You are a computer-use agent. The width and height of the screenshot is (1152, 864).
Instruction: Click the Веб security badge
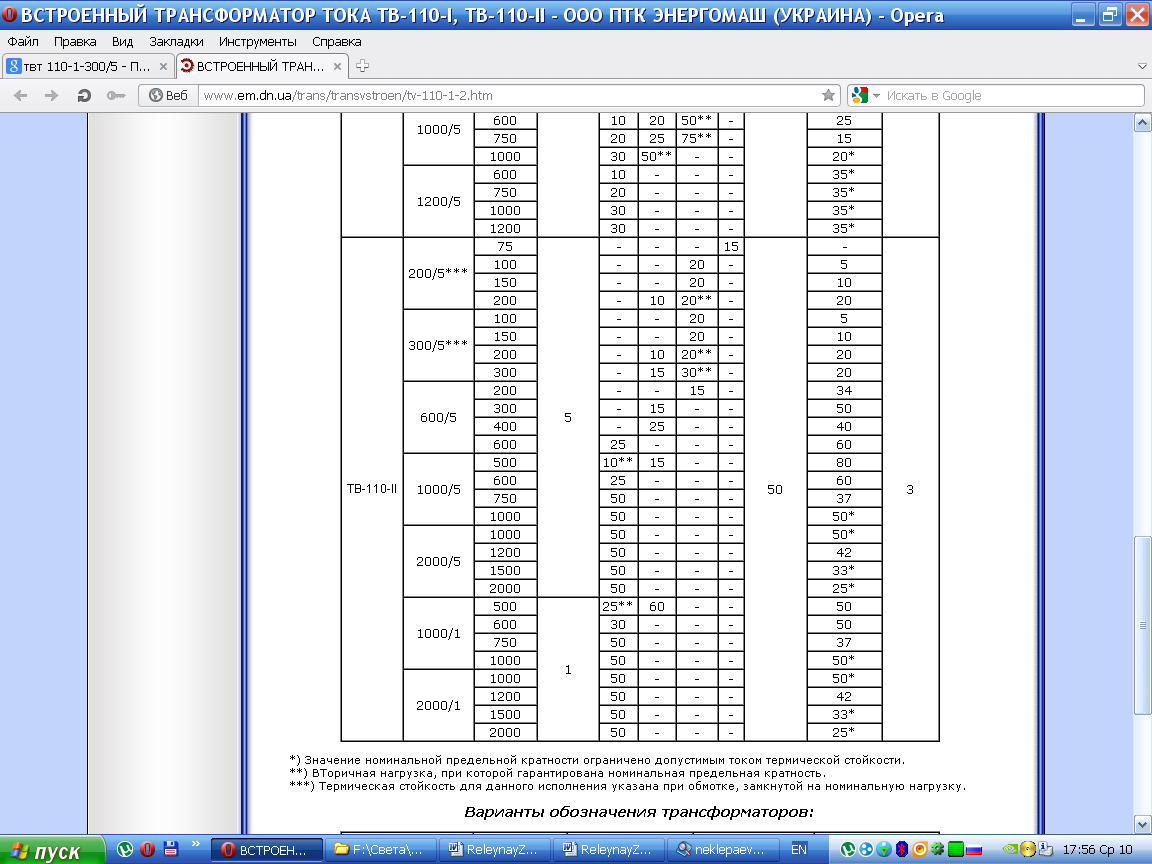click(168, 96)
